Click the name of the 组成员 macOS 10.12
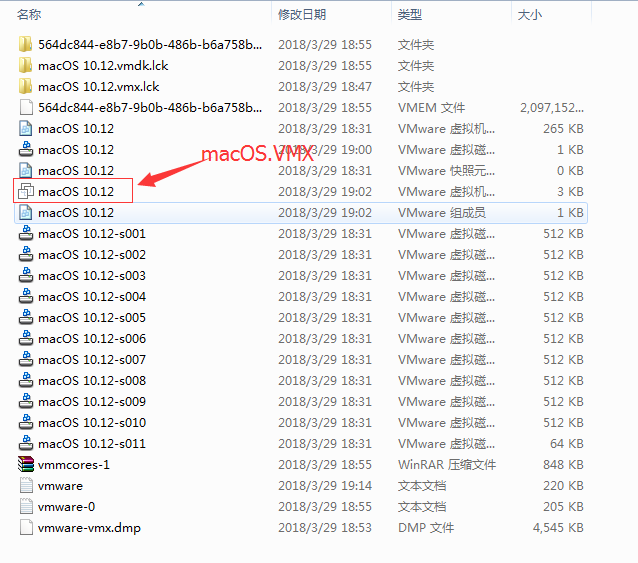 [x=76, y=213]
